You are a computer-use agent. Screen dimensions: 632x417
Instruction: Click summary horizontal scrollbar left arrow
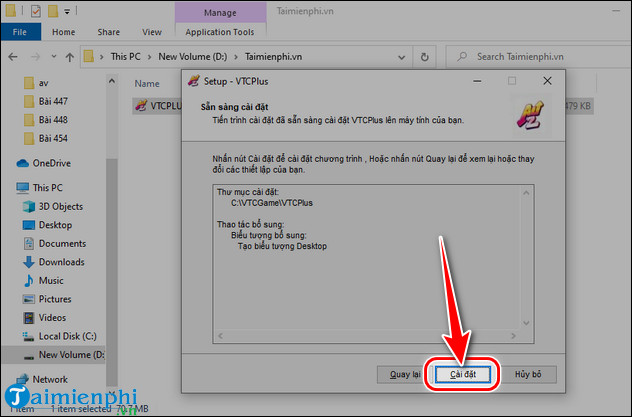coord(220,336)
